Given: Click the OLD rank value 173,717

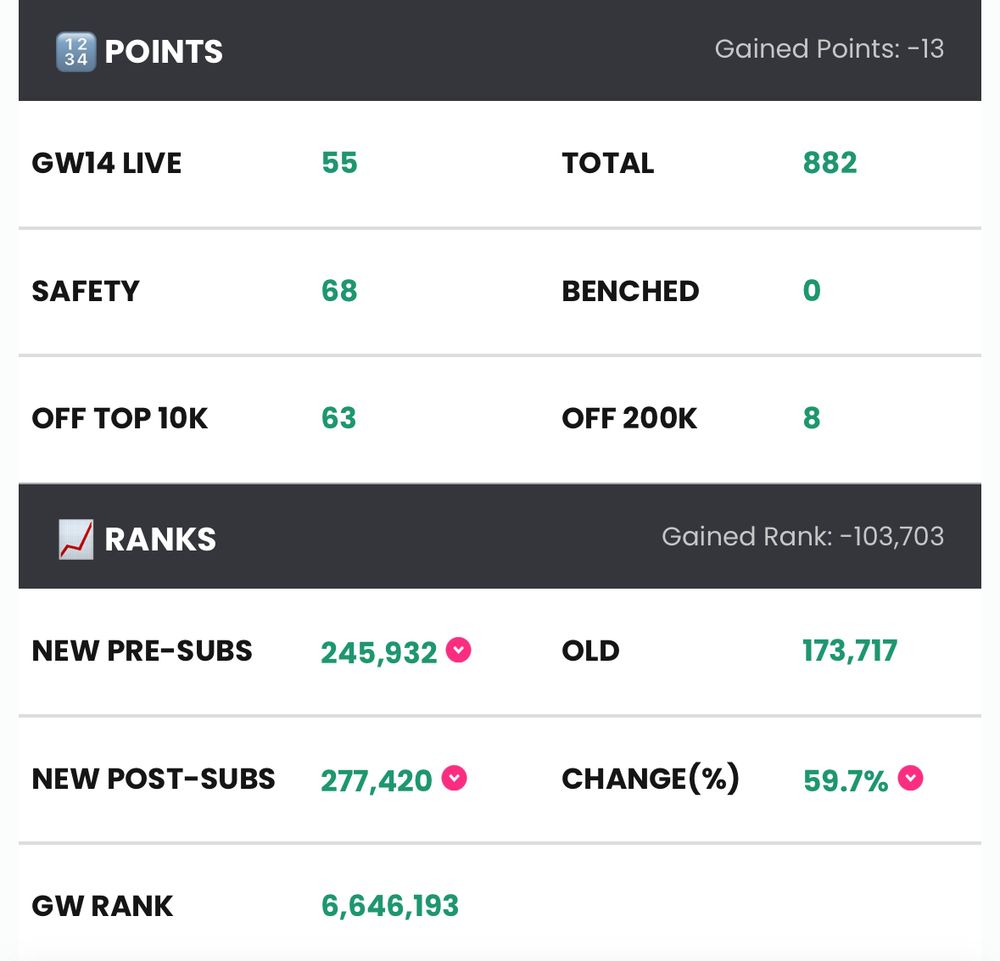Looking at the screenshot, I should [x=850, y=651].
